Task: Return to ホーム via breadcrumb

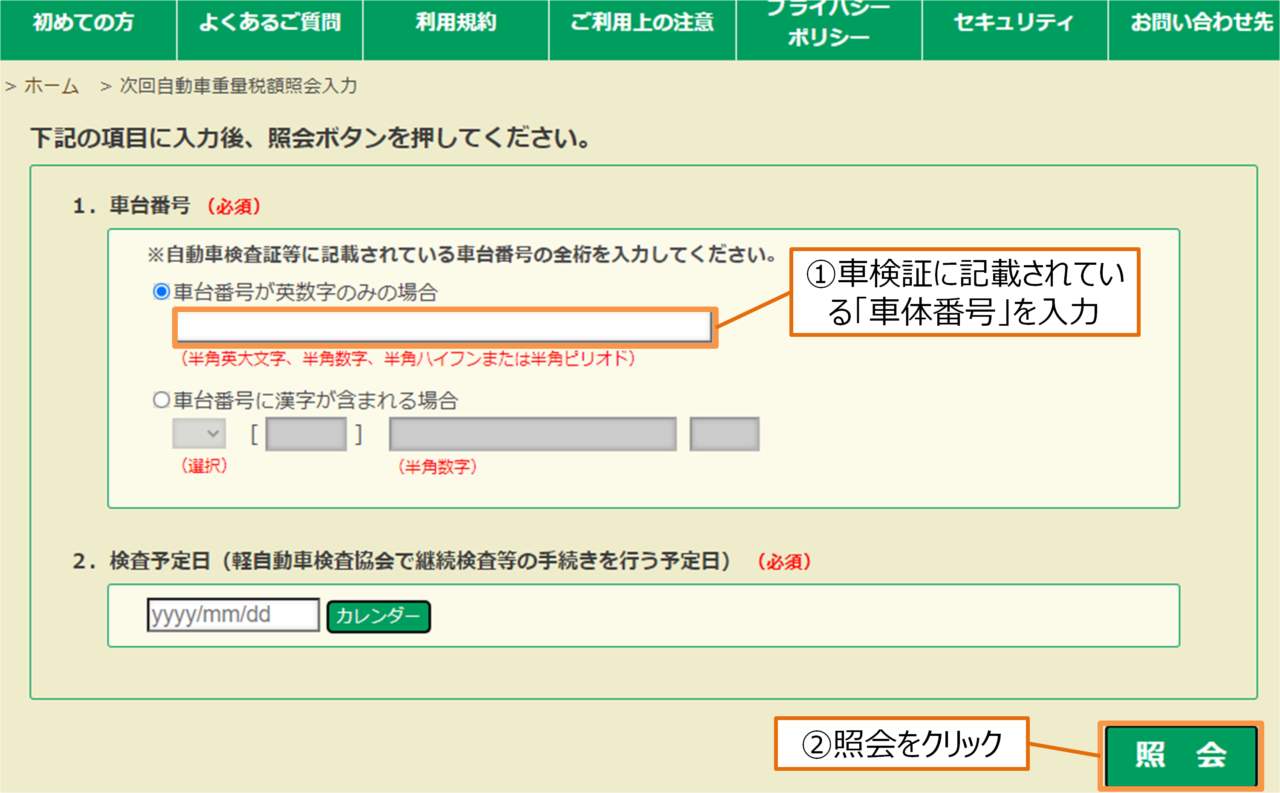Action: [x=51, y=86]
